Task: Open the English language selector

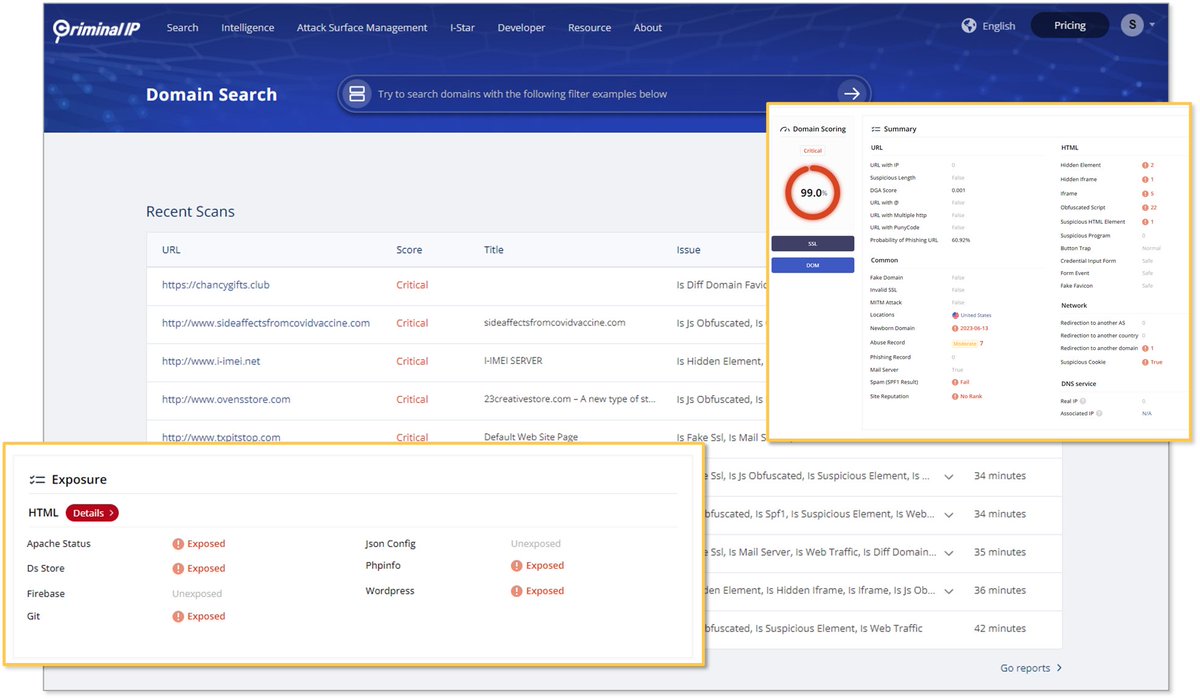Action: click(x=998, y=26)
